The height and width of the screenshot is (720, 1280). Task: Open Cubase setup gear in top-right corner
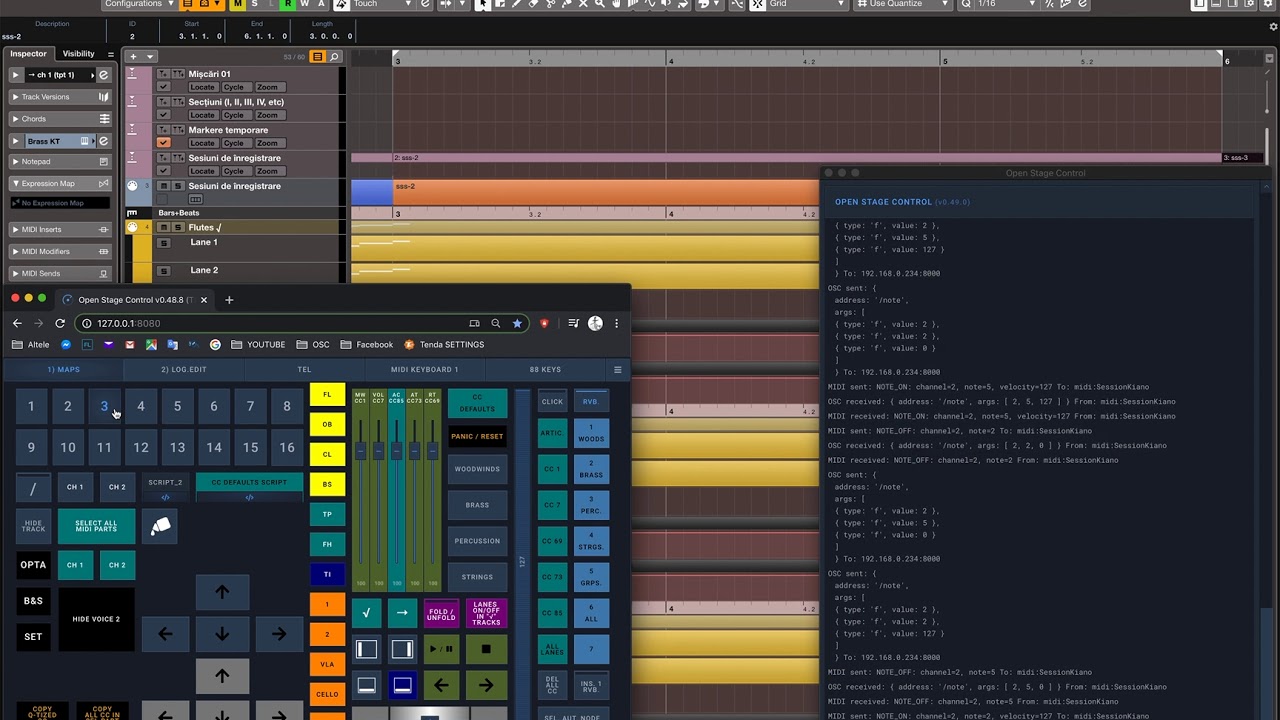coord(1266,4)
